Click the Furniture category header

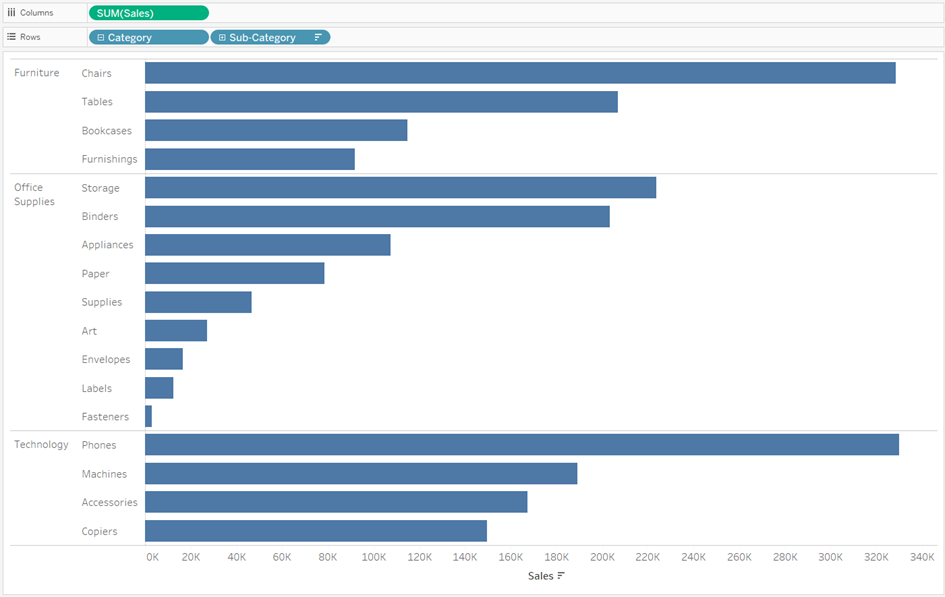38,72
